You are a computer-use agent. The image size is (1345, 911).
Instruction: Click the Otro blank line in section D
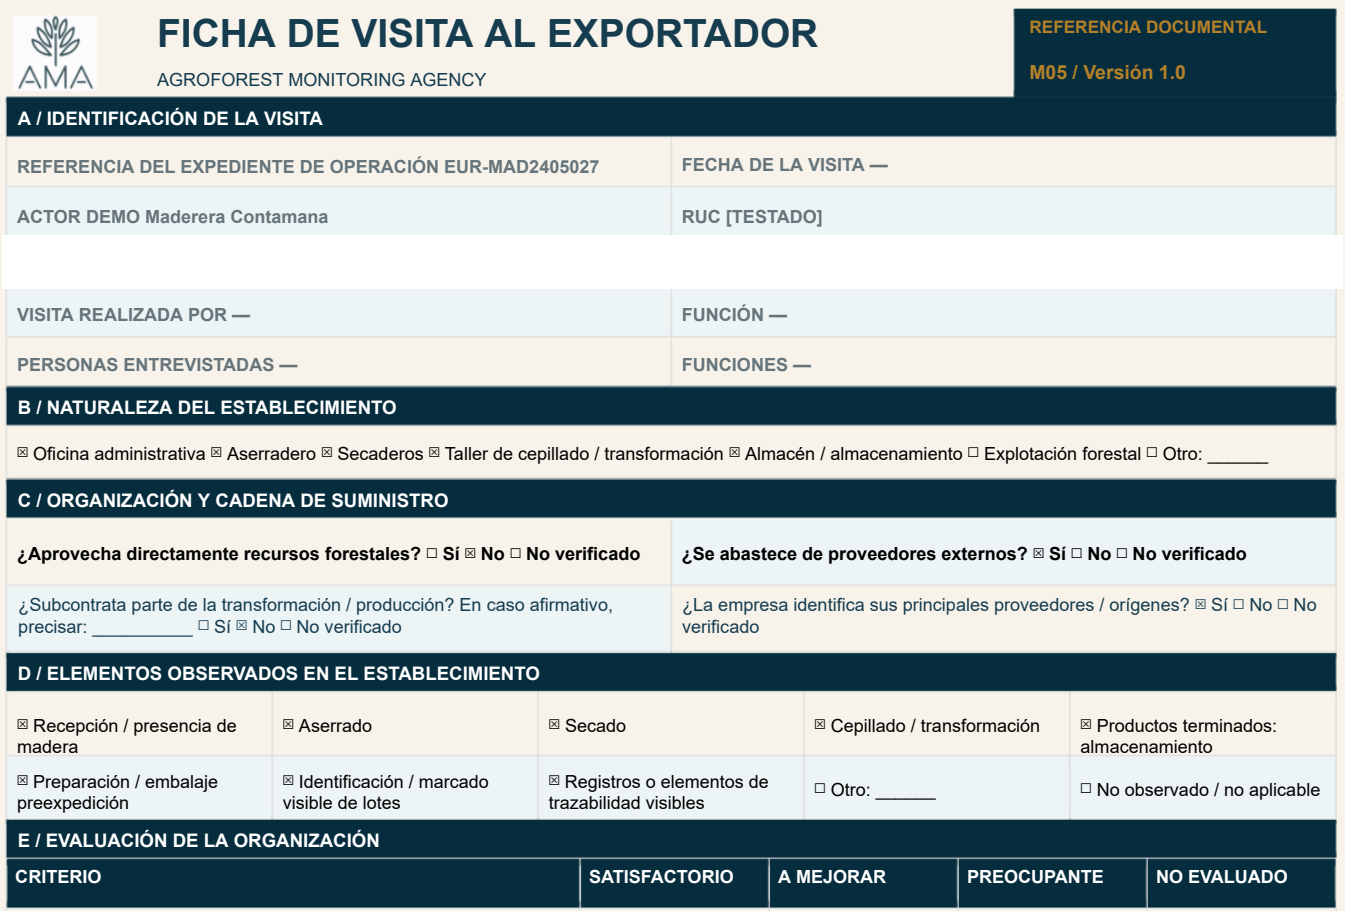pos(906,791)
